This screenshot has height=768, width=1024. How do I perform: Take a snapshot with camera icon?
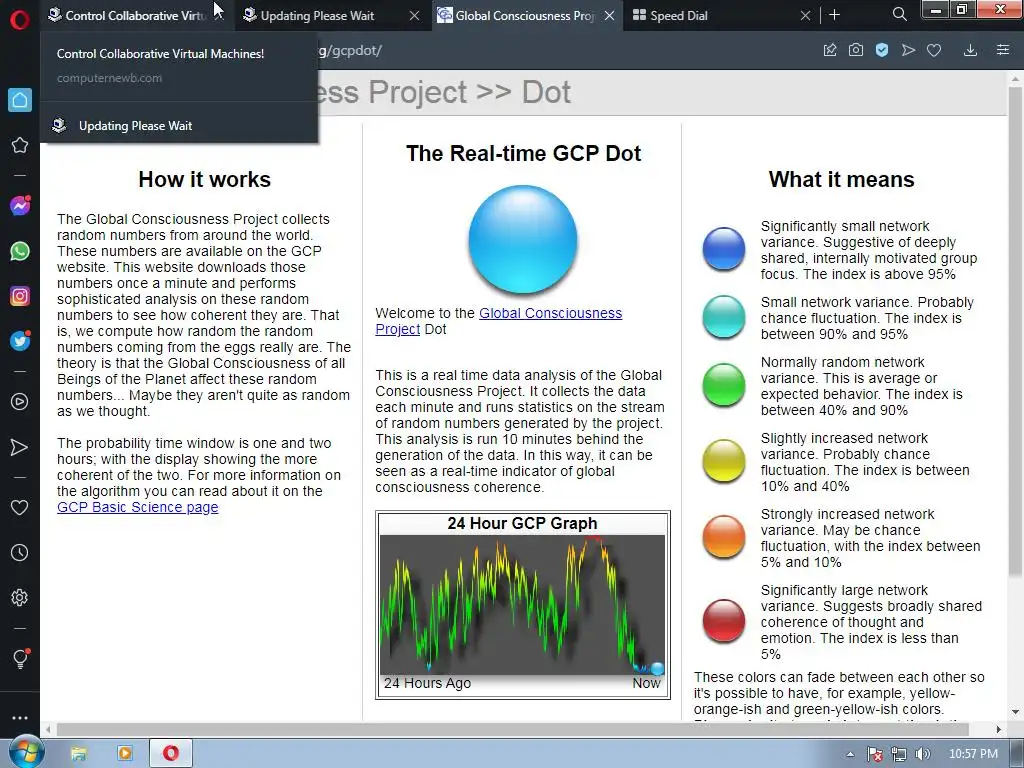tap(856, 50)
